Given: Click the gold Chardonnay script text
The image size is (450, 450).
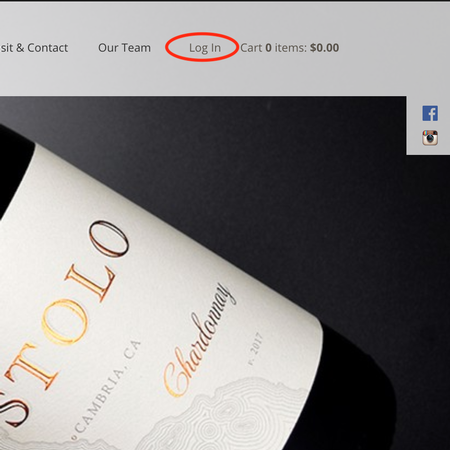Looking at the screenshot, I should point(197,340).
